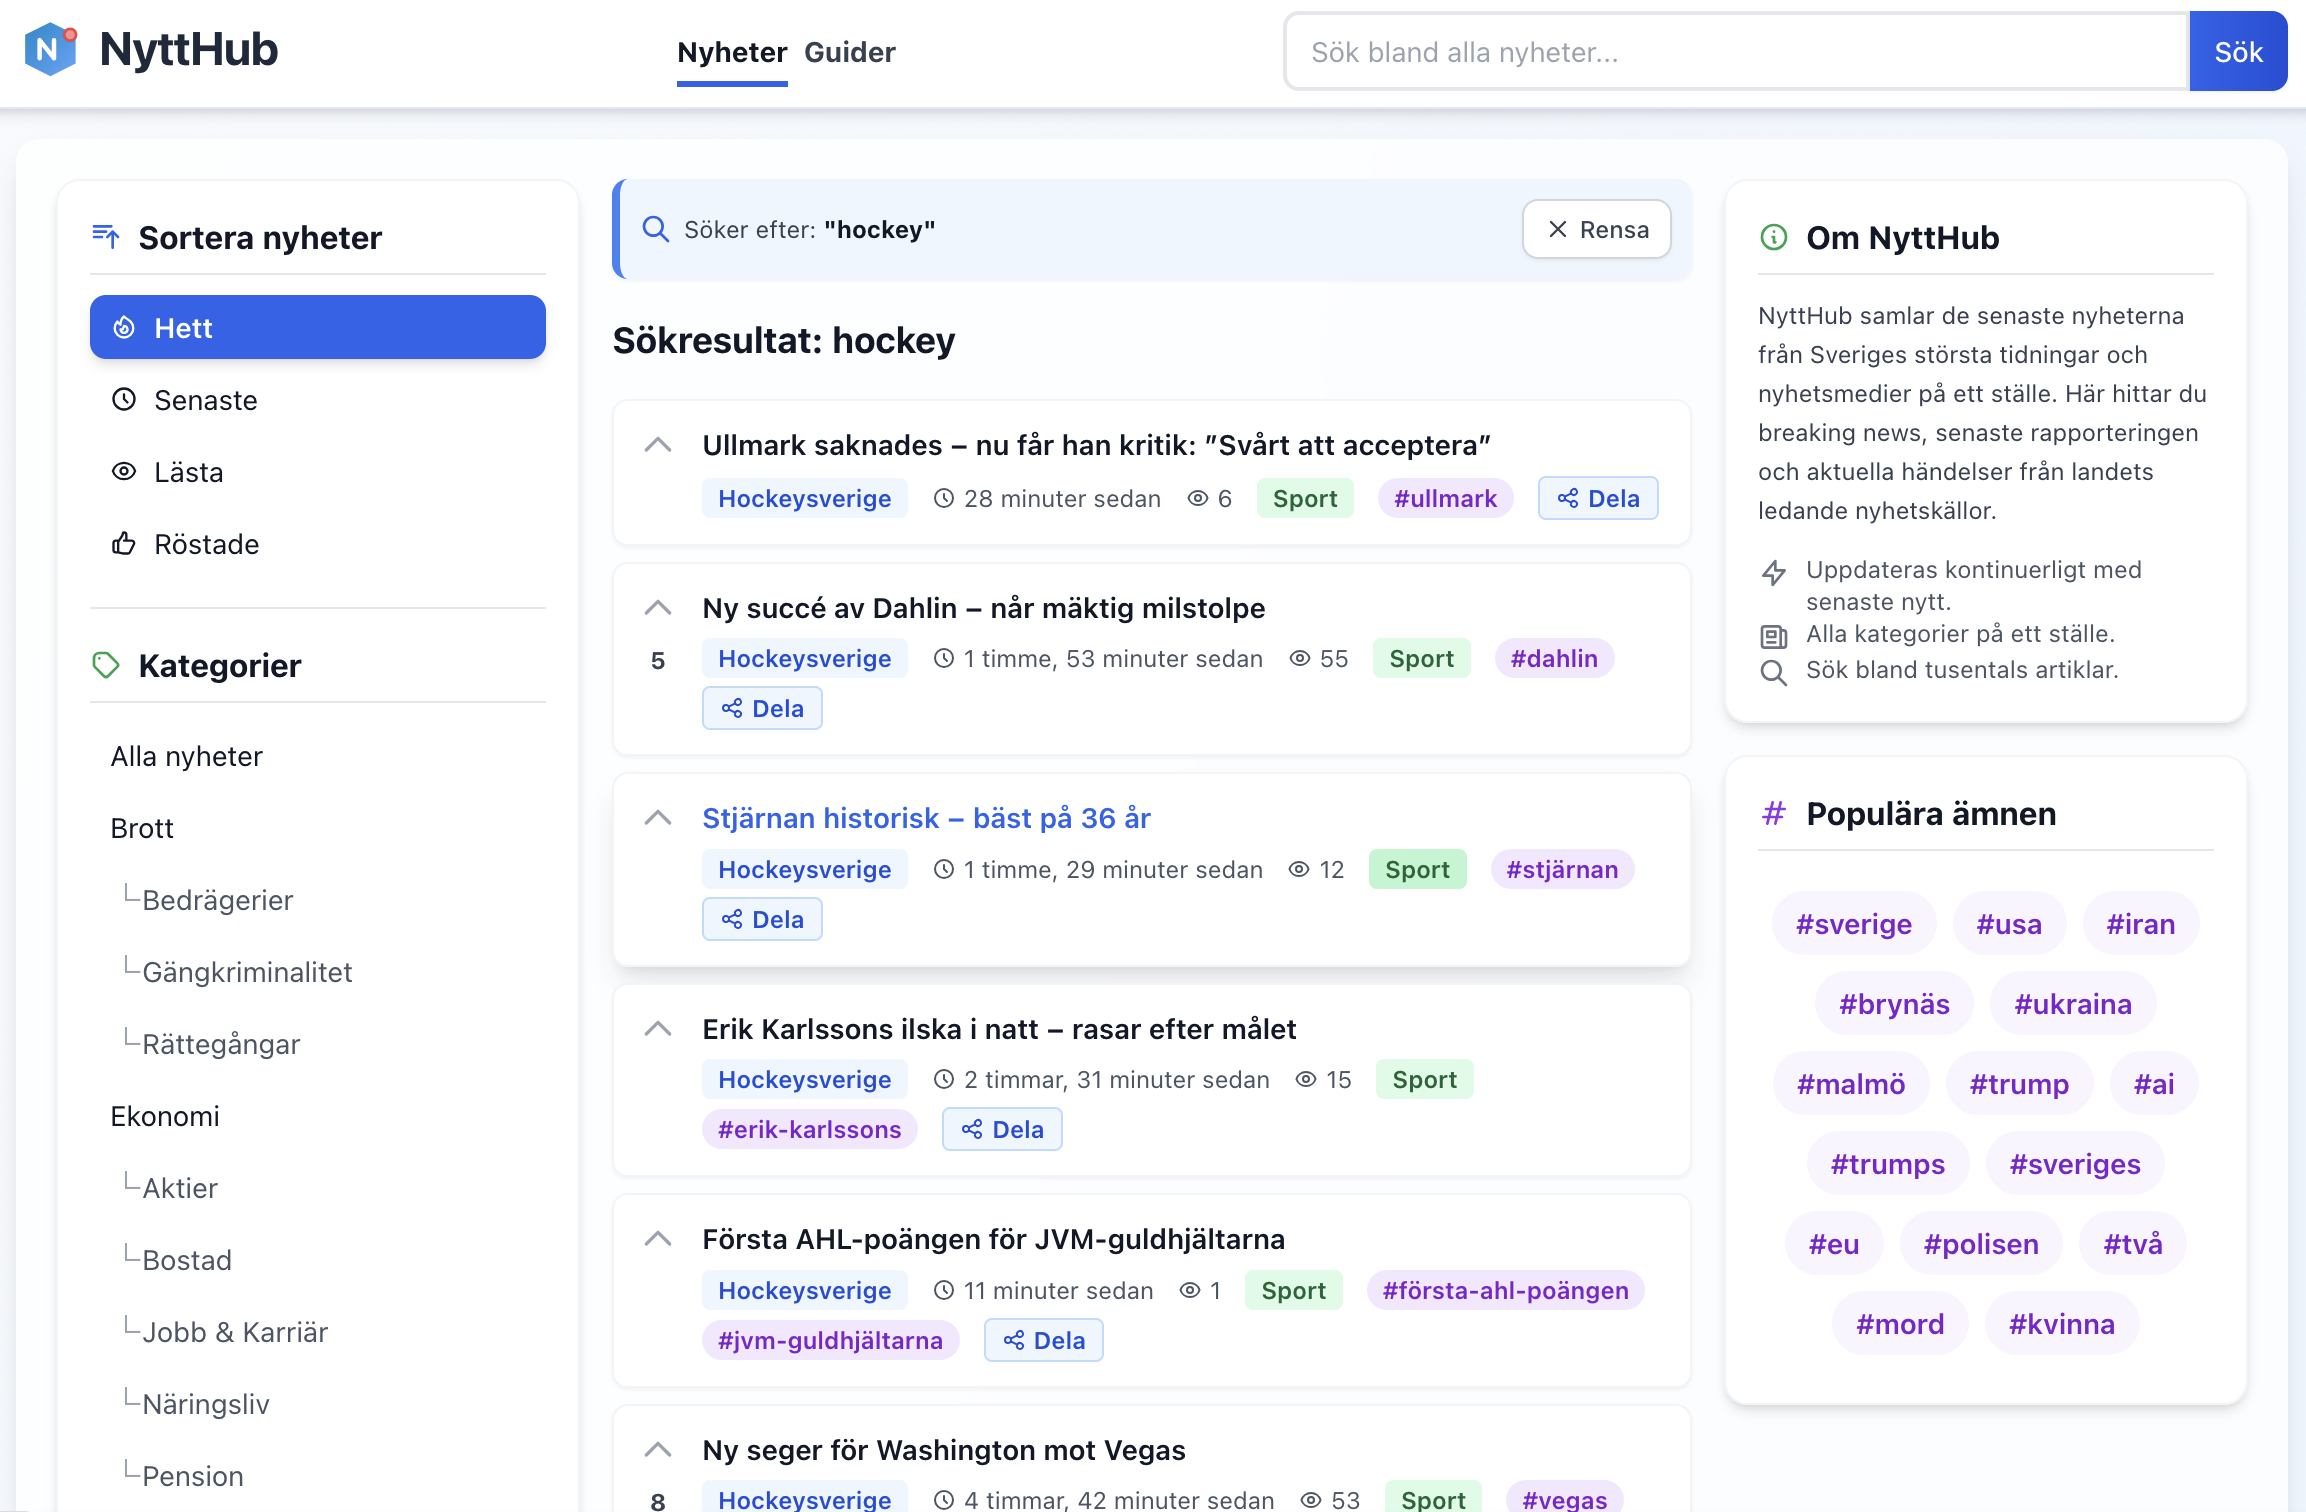This screenshot has width=2306, height=1512.
Task: Select the Hett sorting option
Action: [318, 327]
